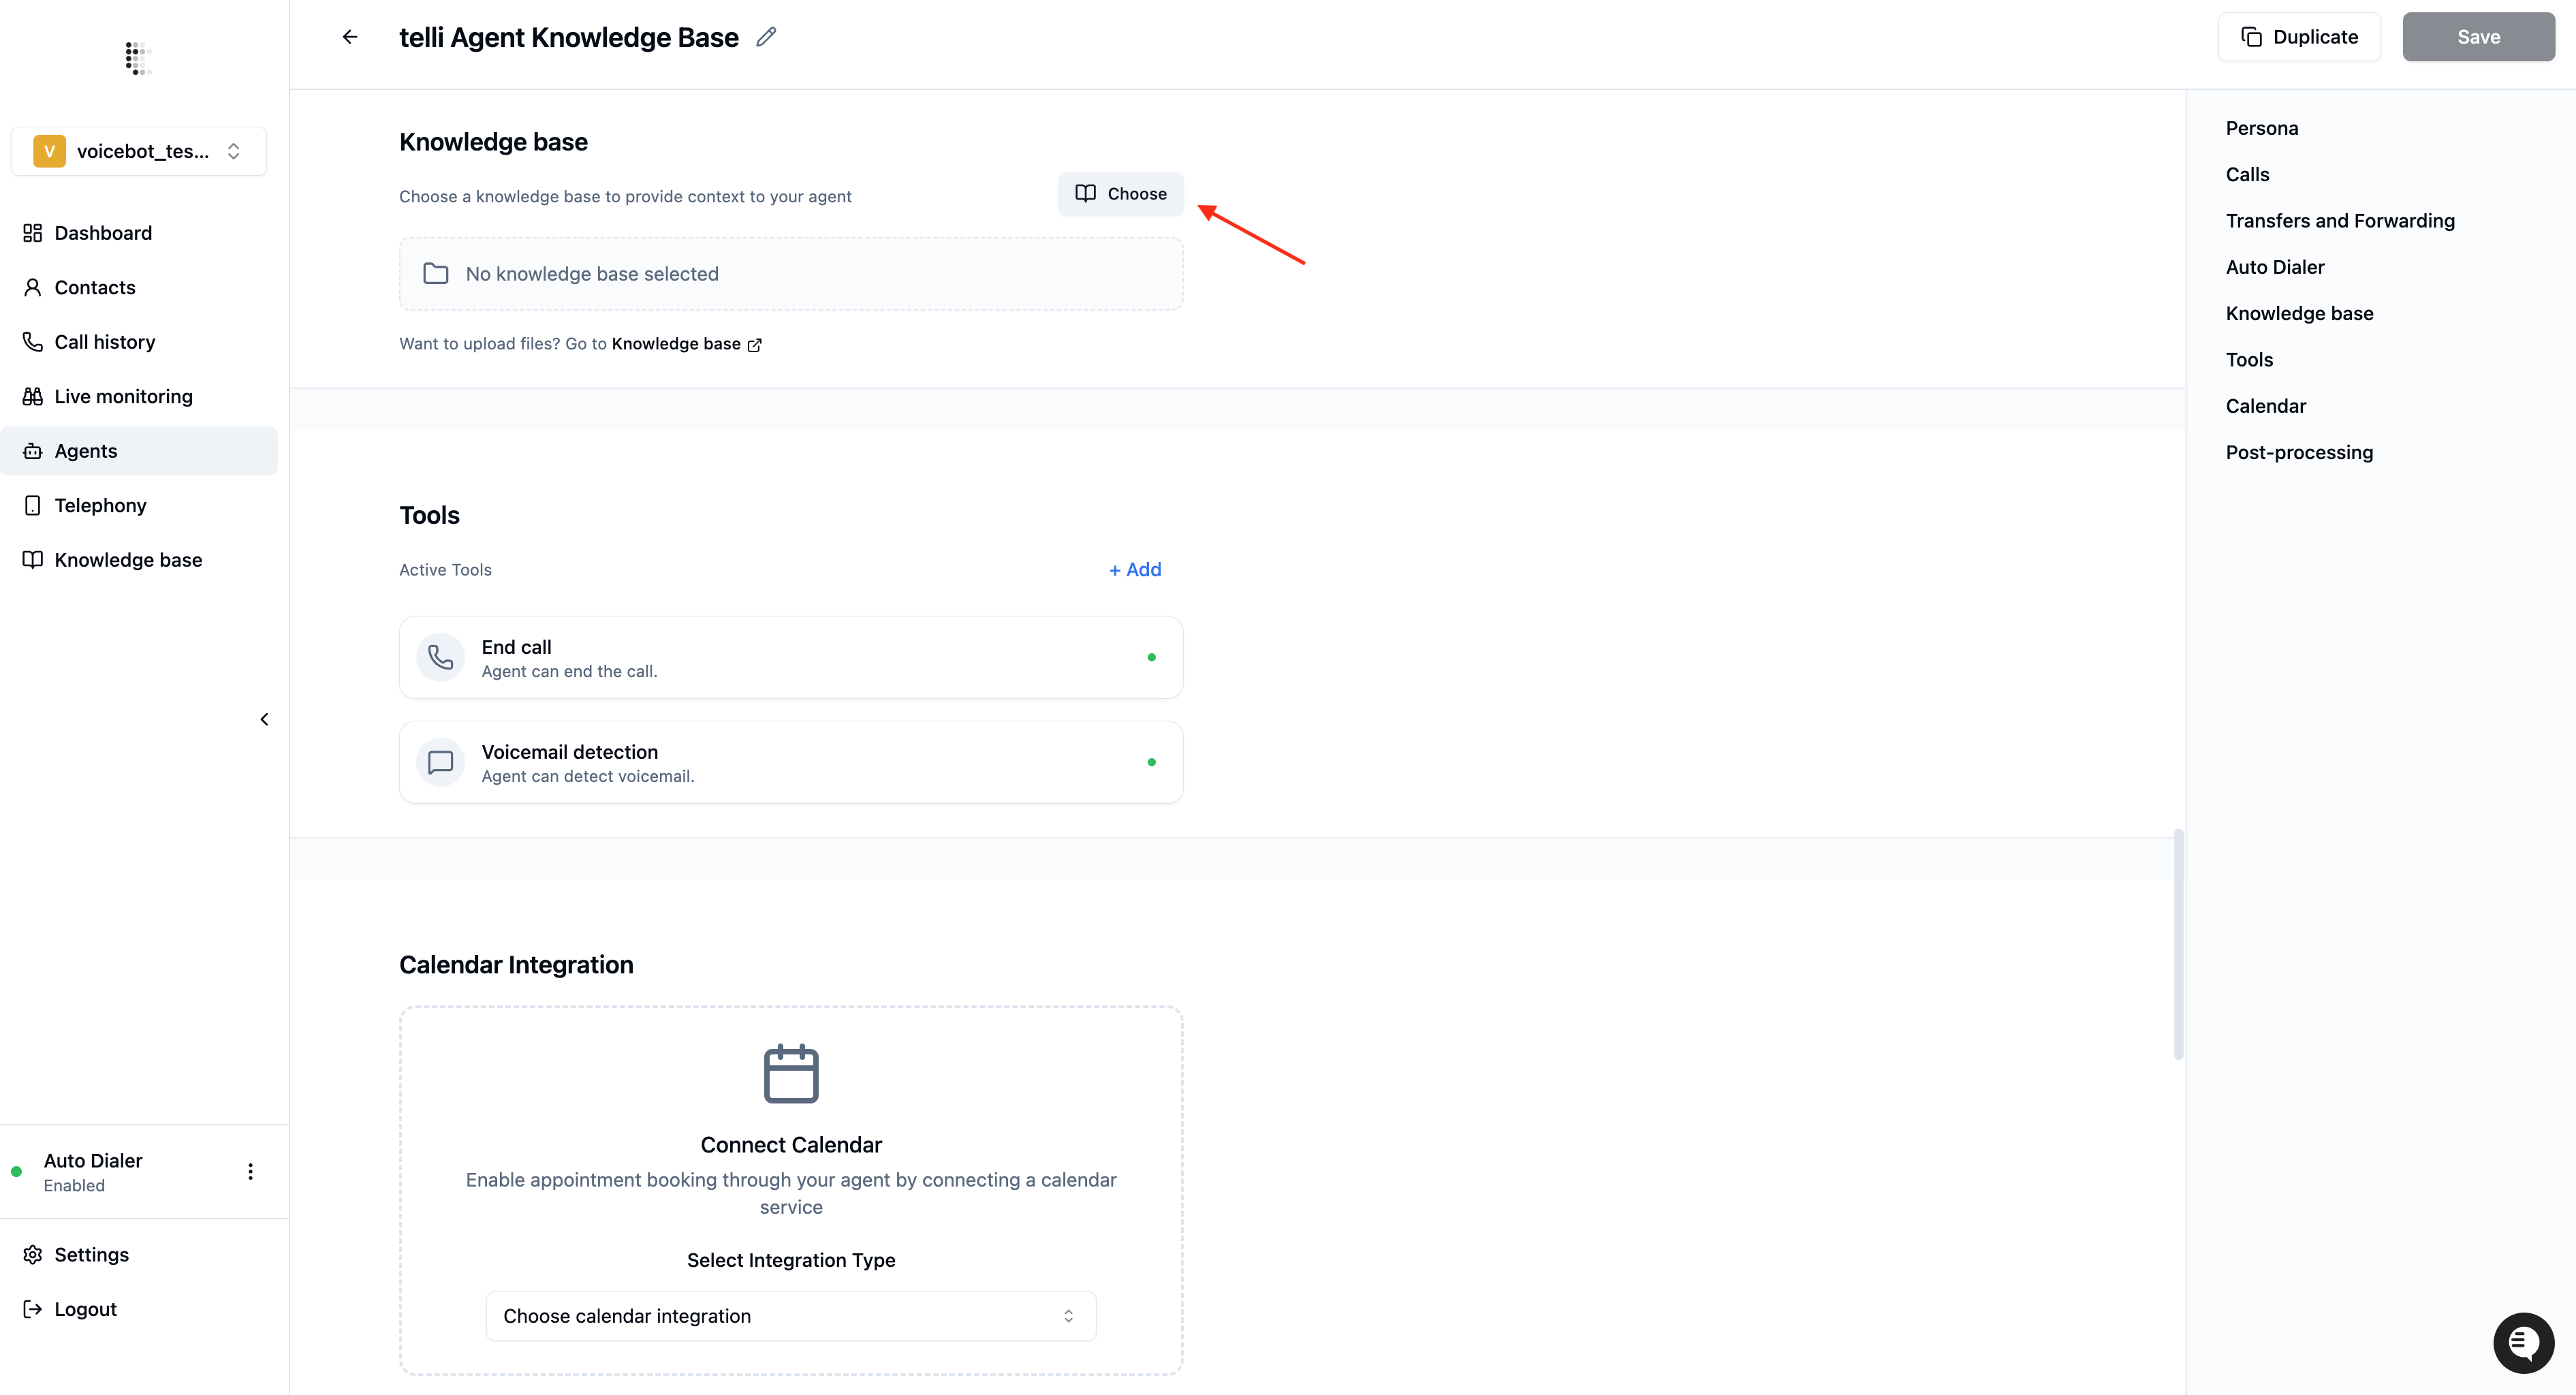Select the Contacts sidebar icon
The height and width of the screenshot is (1395, 2576).
point(32,287)
